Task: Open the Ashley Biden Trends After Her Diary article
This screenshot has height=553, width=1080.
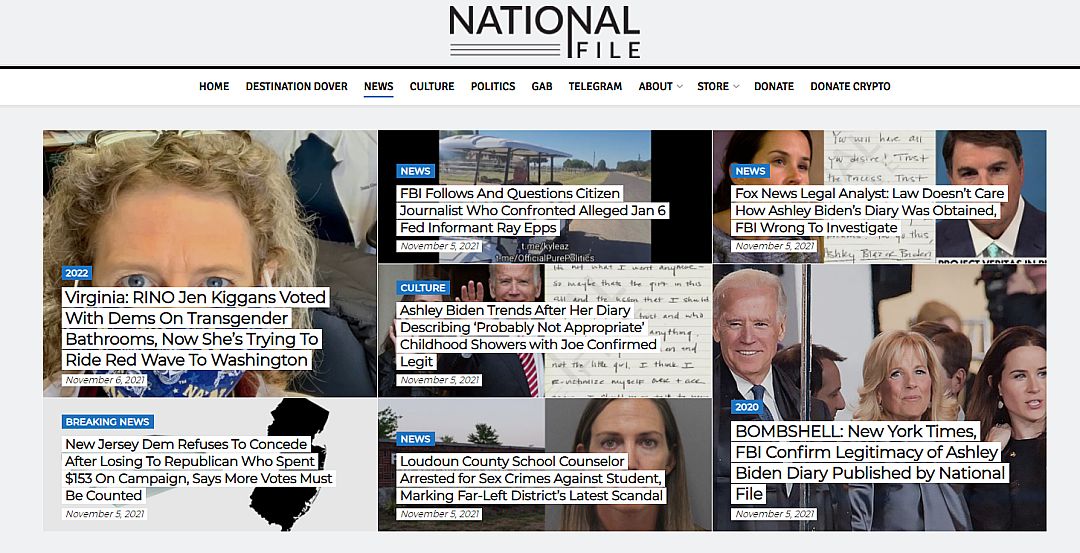Action: [x=528, y=335]
